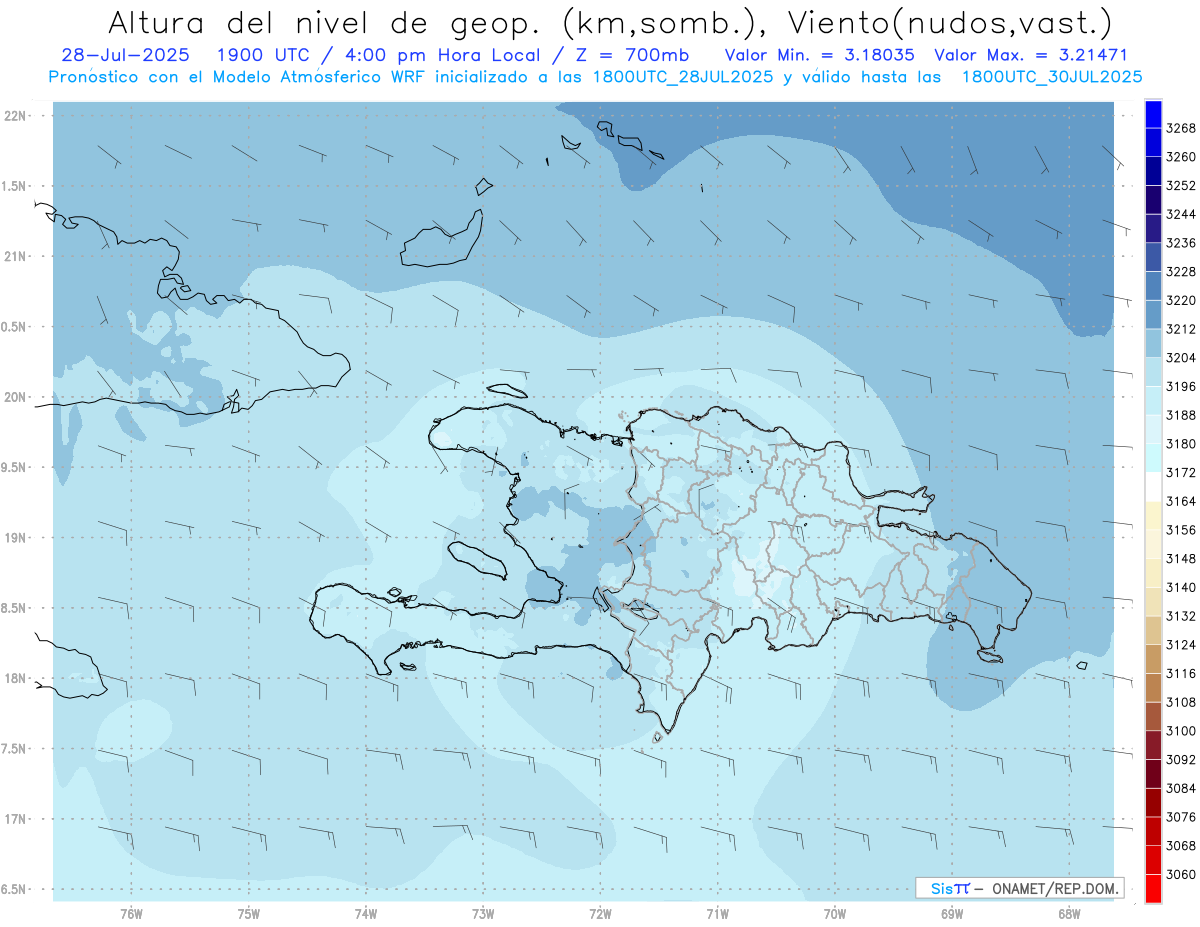
Task: Click the initialization time '1800UTC_28JUL2025'
Action: [684, 77]
